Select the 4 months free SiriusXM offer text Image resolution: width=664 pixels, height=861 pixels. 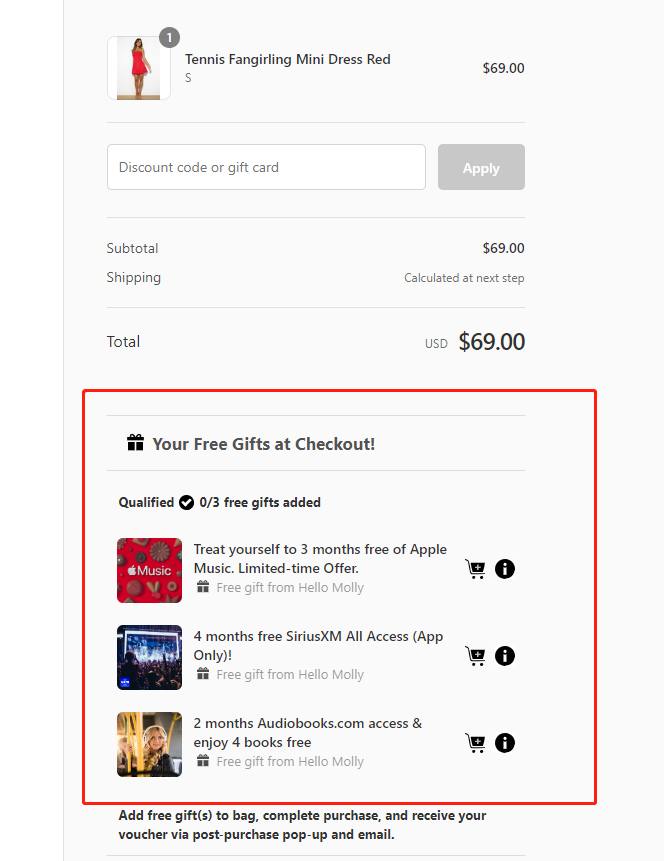(318, 645)
